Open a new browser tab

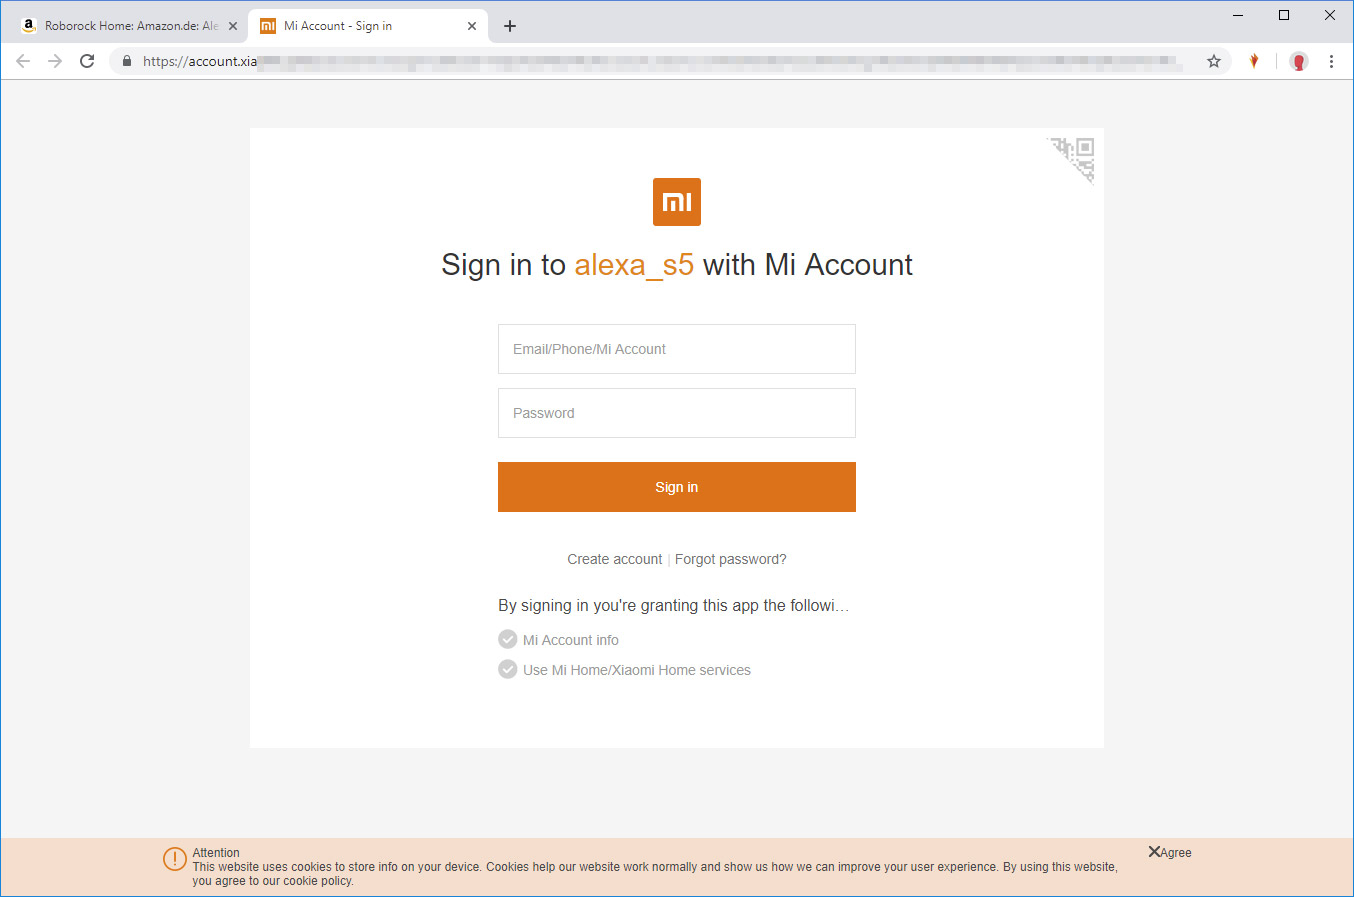510,26
